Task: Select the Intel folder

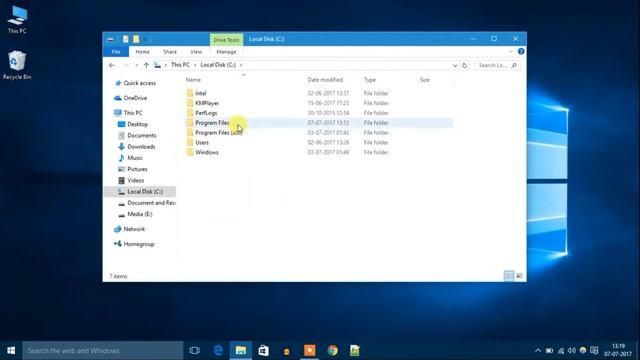Action: pos(200,93)
